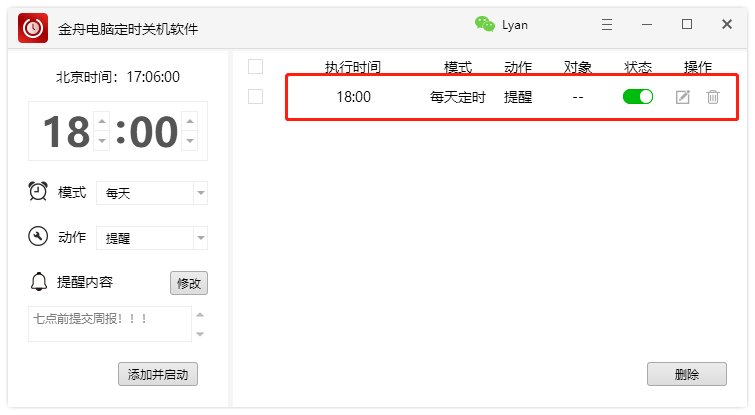Click the 模式 column header in table

[458, 67]
